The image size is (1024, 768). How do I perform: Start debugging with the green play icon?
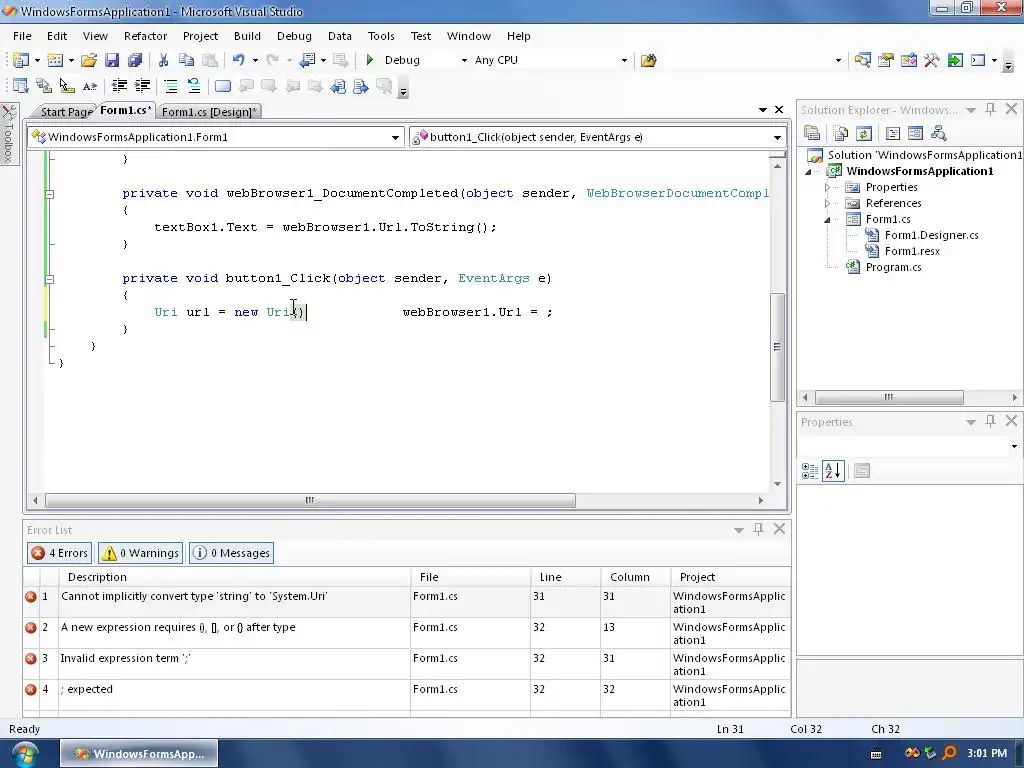(370, 60)
